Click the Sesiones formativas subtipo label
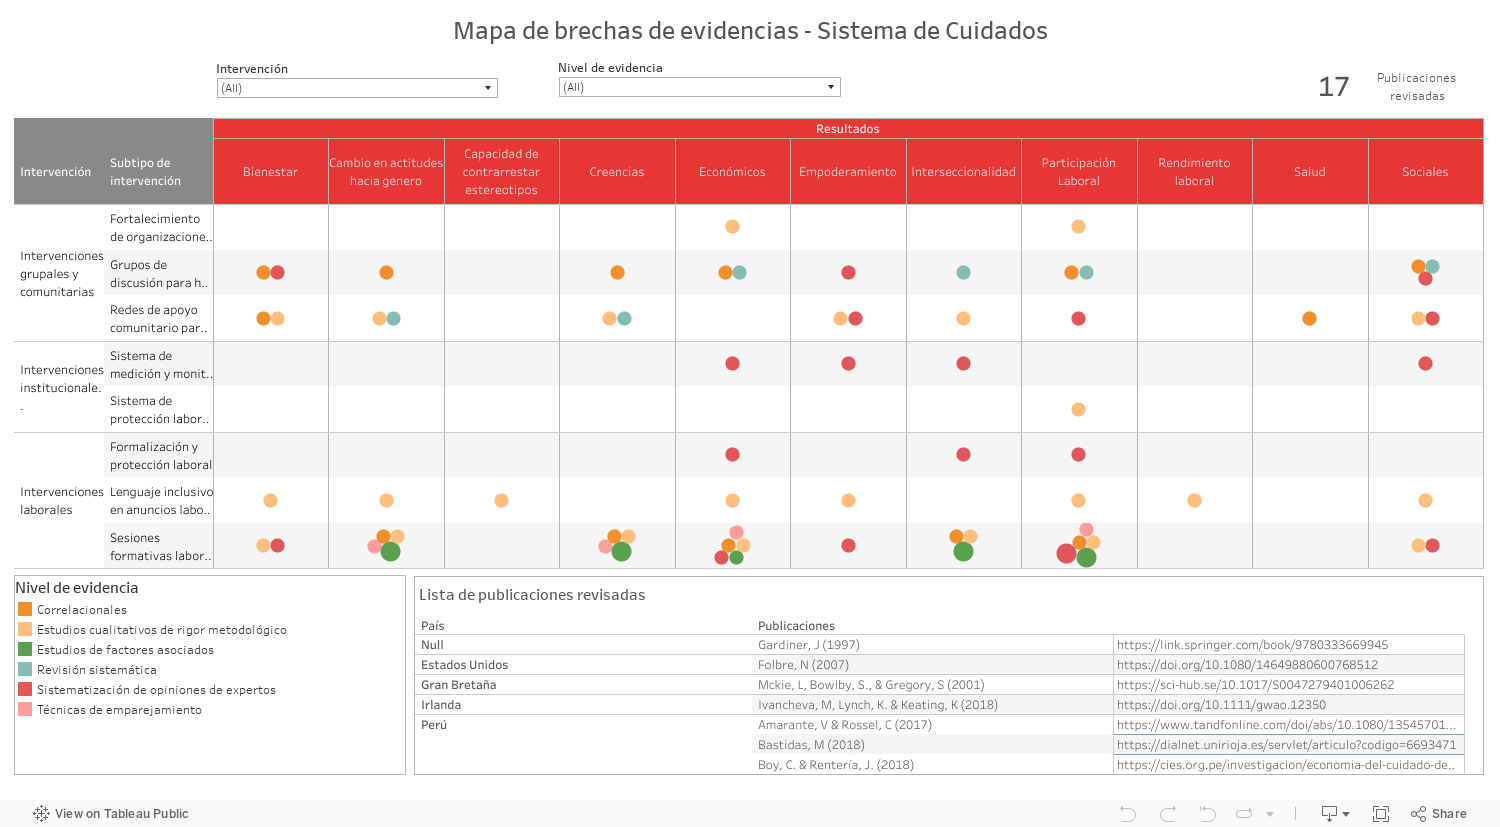Viewport: 1500px width, 827px height. pyautogui.click(x=160, y=547)
